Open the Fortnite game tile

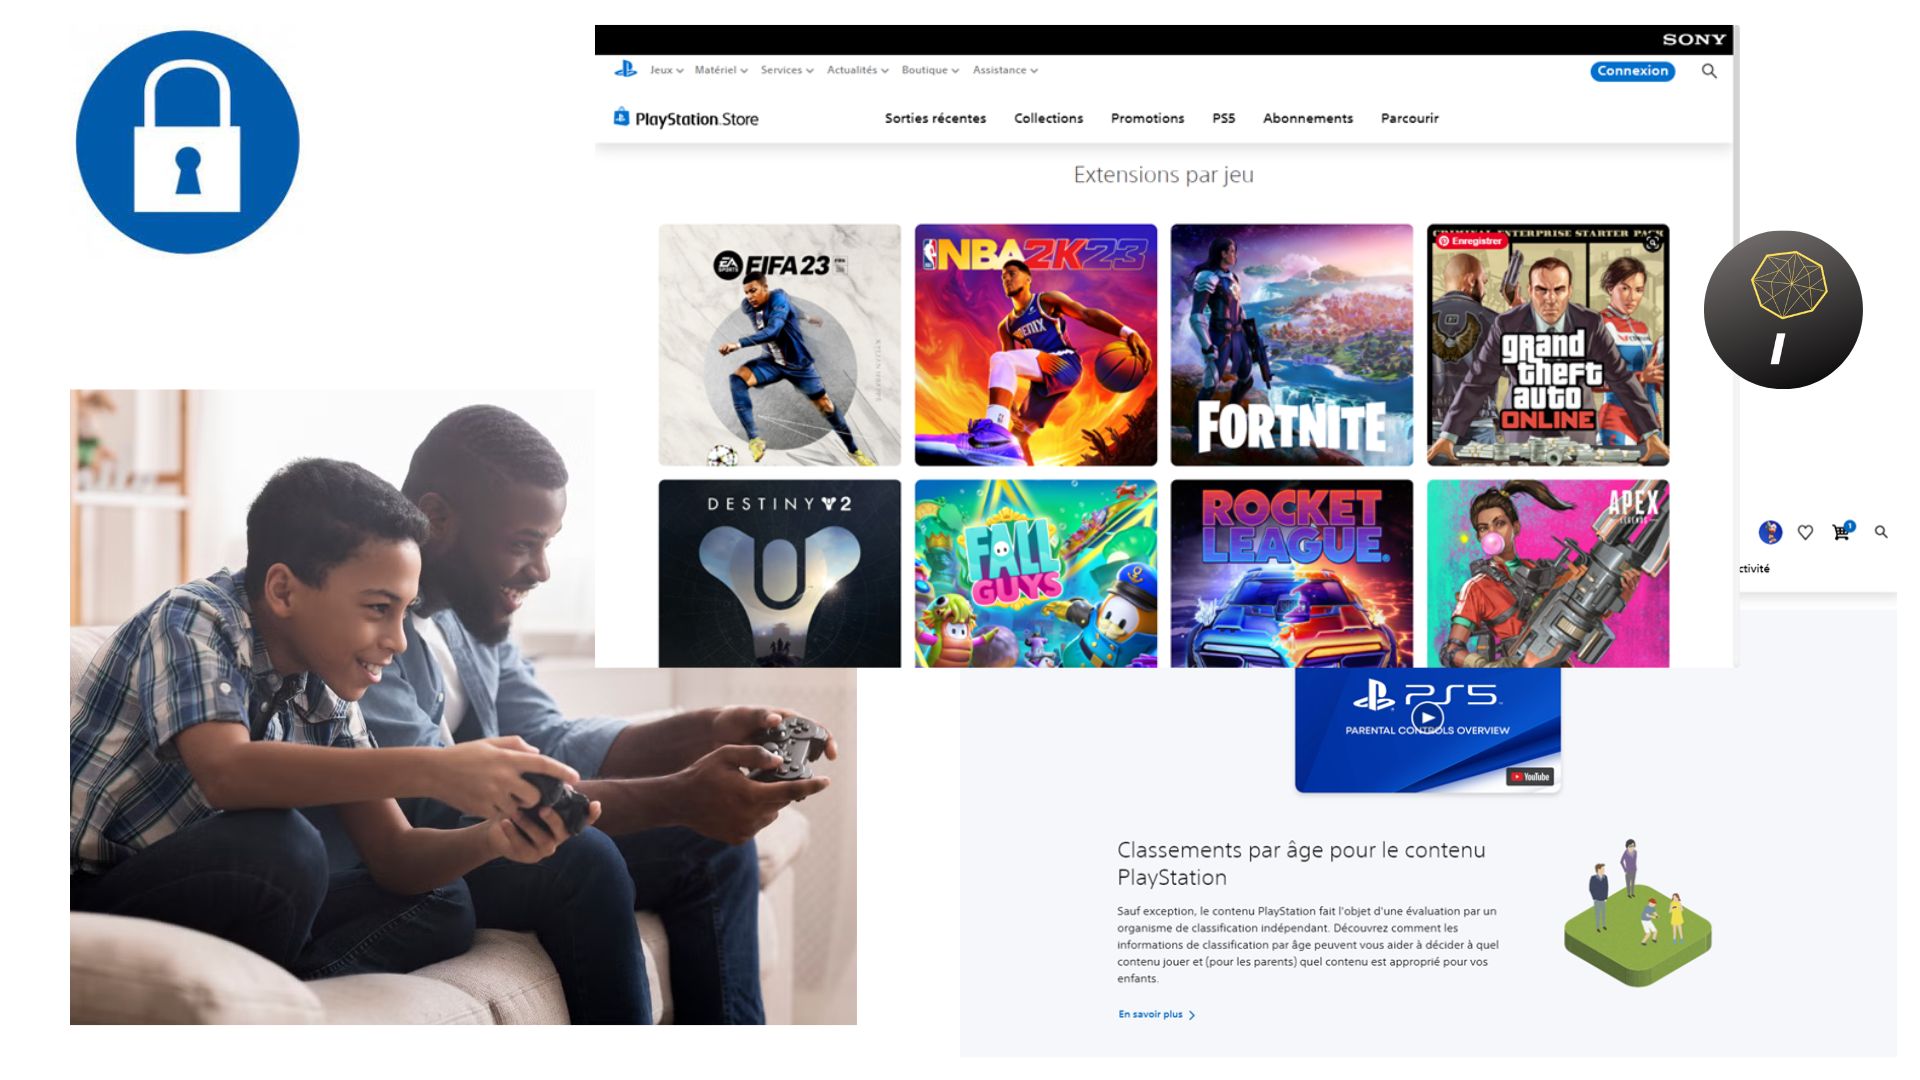tap(1291, 345)
